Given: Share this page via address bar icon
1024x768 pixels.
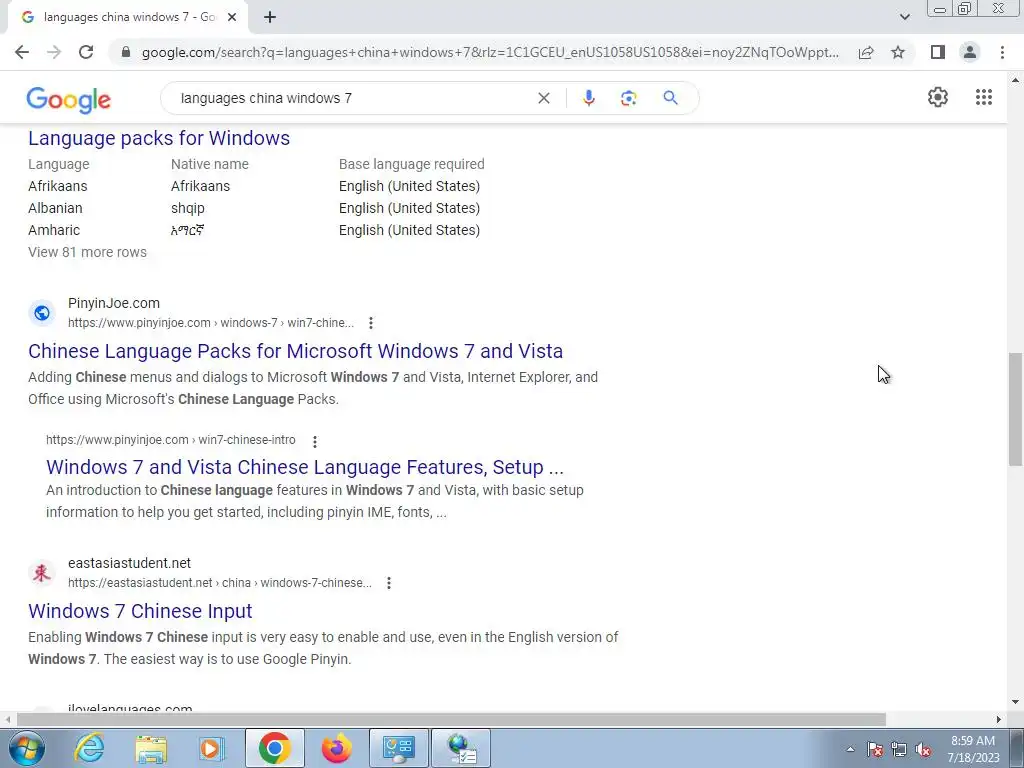Looking at the screenshot, I should [866, 52].
